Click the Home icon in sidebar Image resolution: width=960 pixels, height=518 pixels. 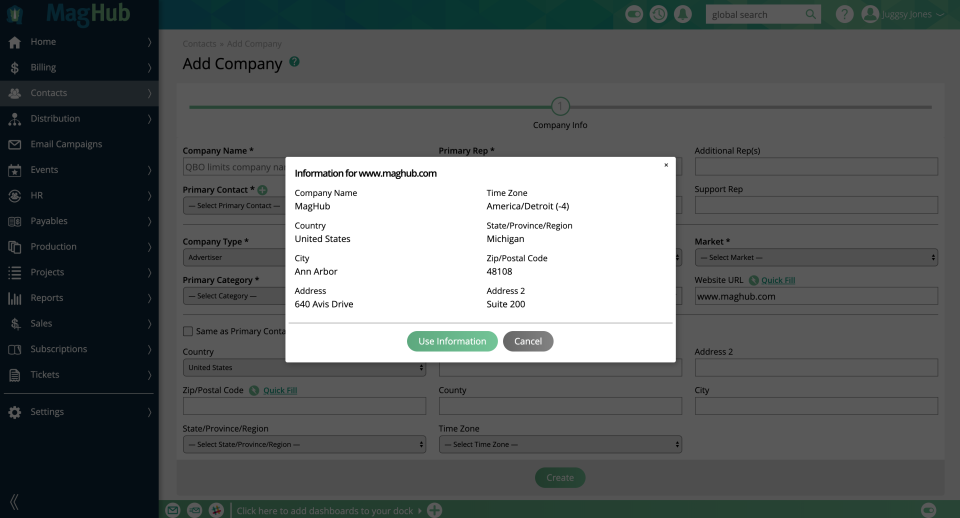[15, 42]
